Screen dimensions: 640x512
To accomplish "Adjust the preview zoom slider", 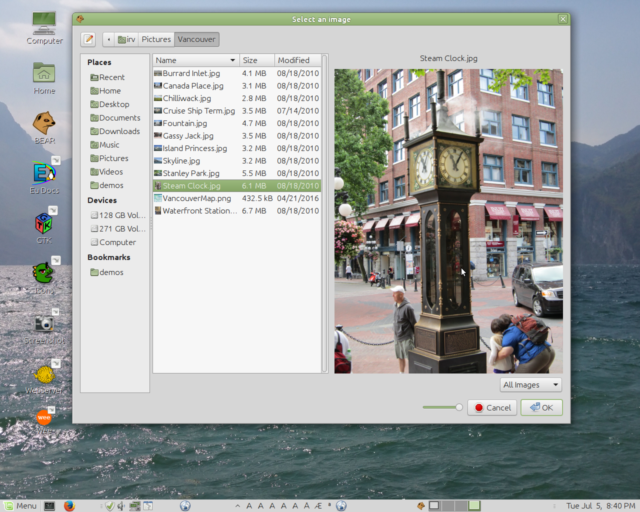I will pos(442,407).
